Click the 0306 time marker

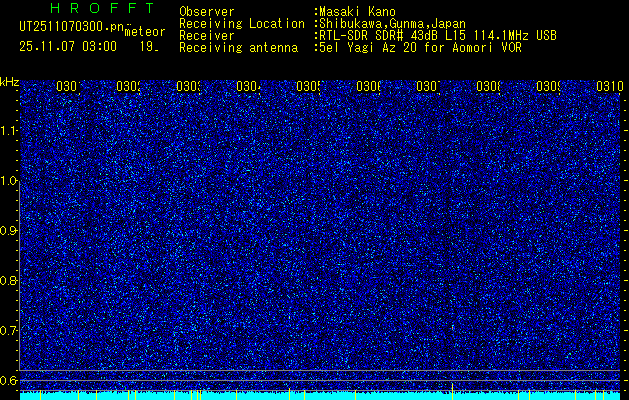coord(369,86)
